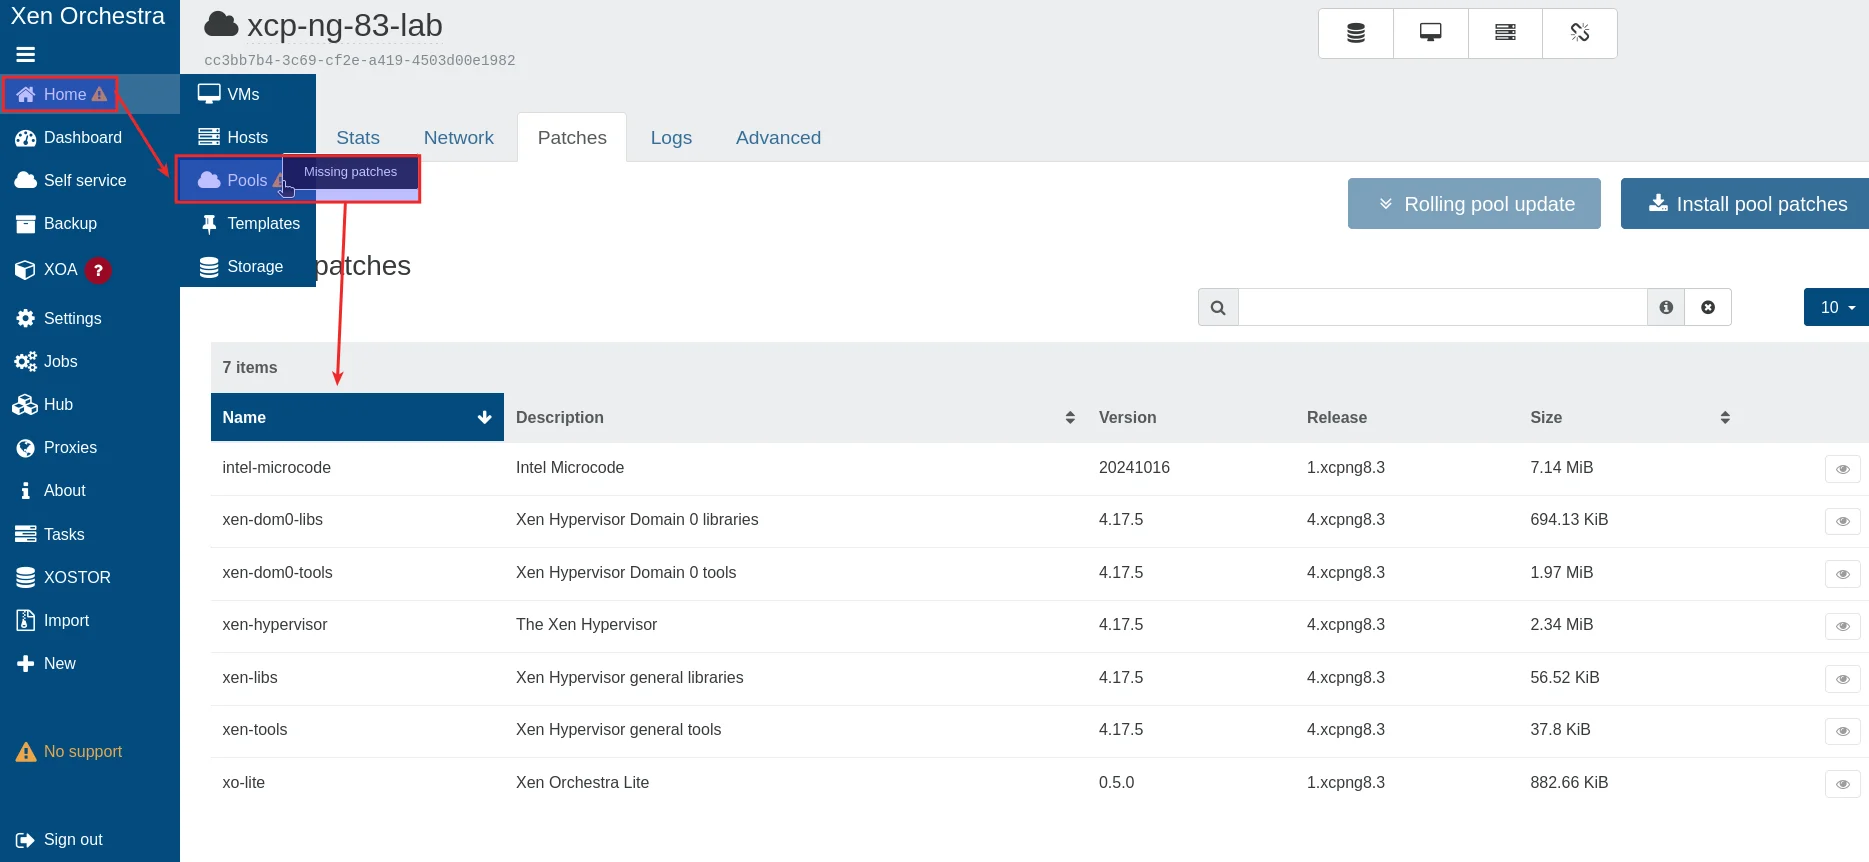This screenshot has height=862, width=1869.
Task: Click the 7 items count label
Action: point(250,368)
